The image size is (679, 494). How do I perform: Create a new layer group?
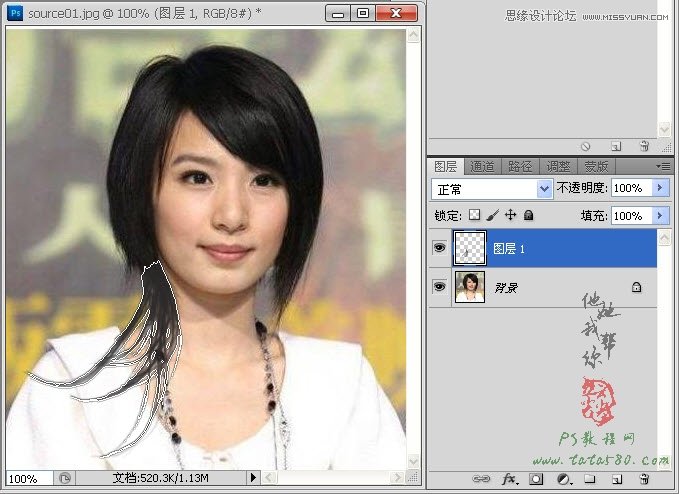(x=589, y=478)
